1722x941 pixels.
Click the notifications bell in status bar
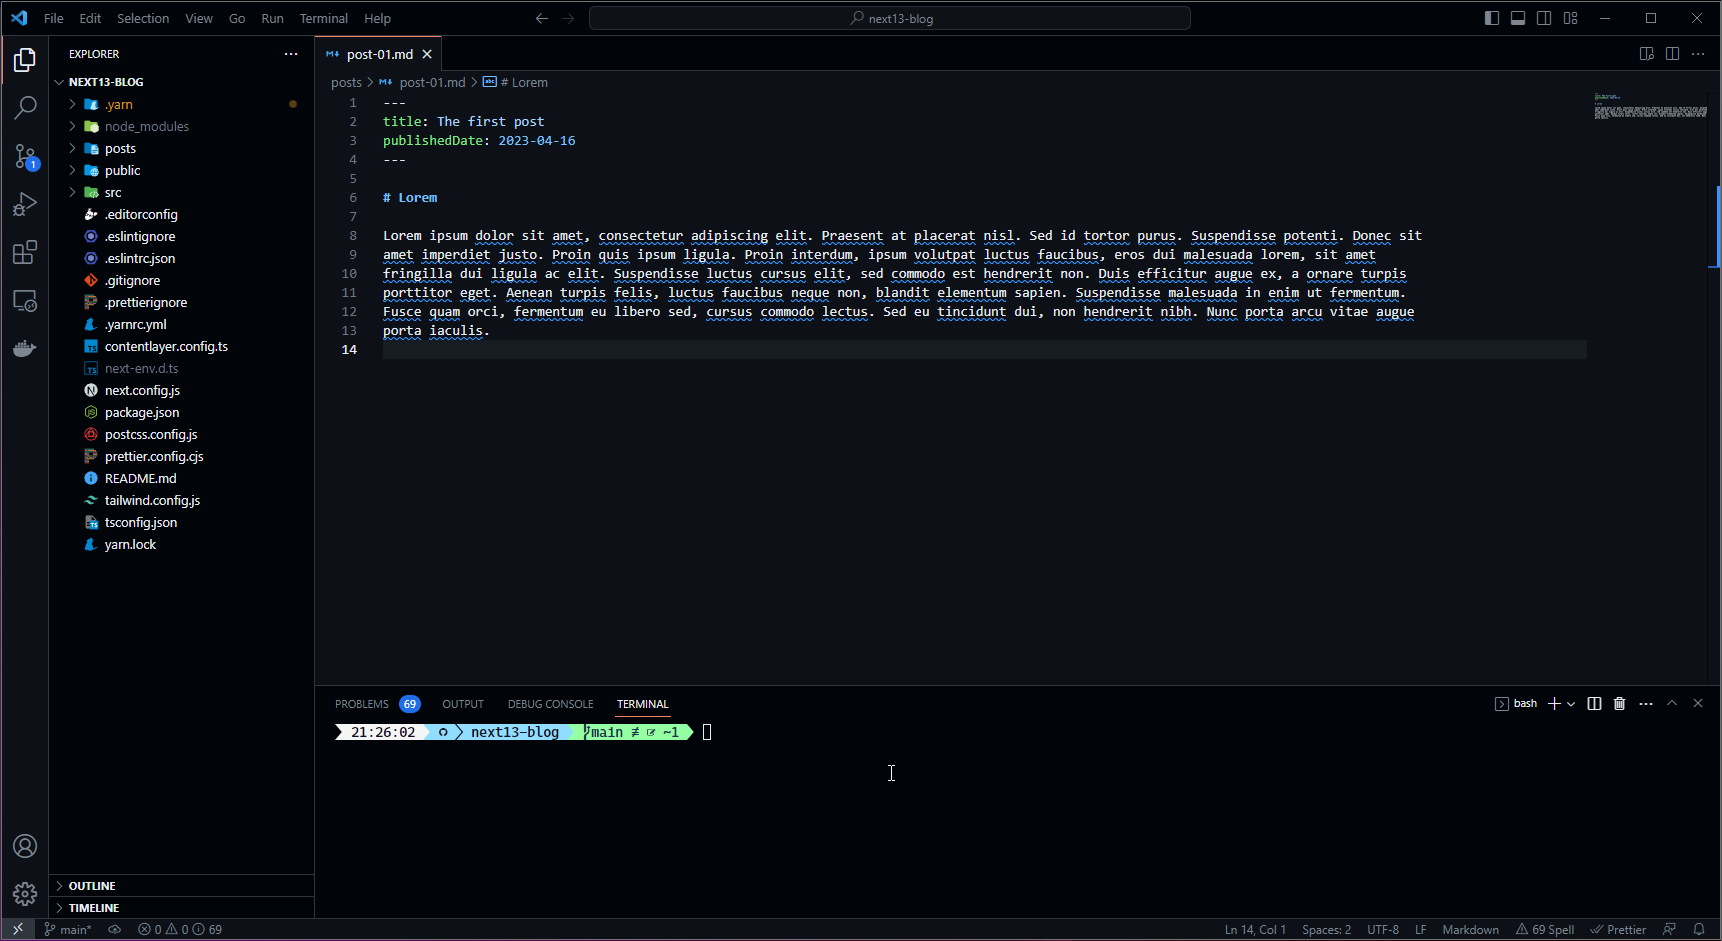point(1702,929)
